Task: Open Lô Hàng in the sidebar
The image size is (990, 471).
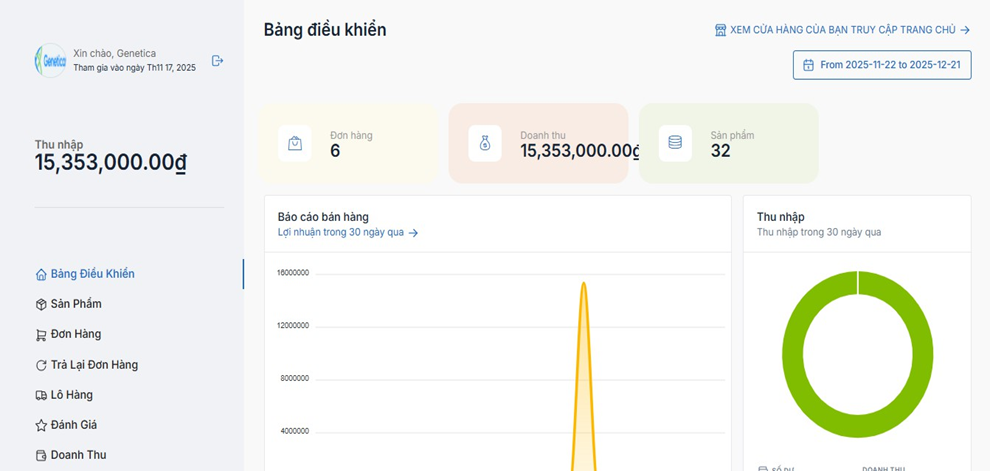Action: 72,395
